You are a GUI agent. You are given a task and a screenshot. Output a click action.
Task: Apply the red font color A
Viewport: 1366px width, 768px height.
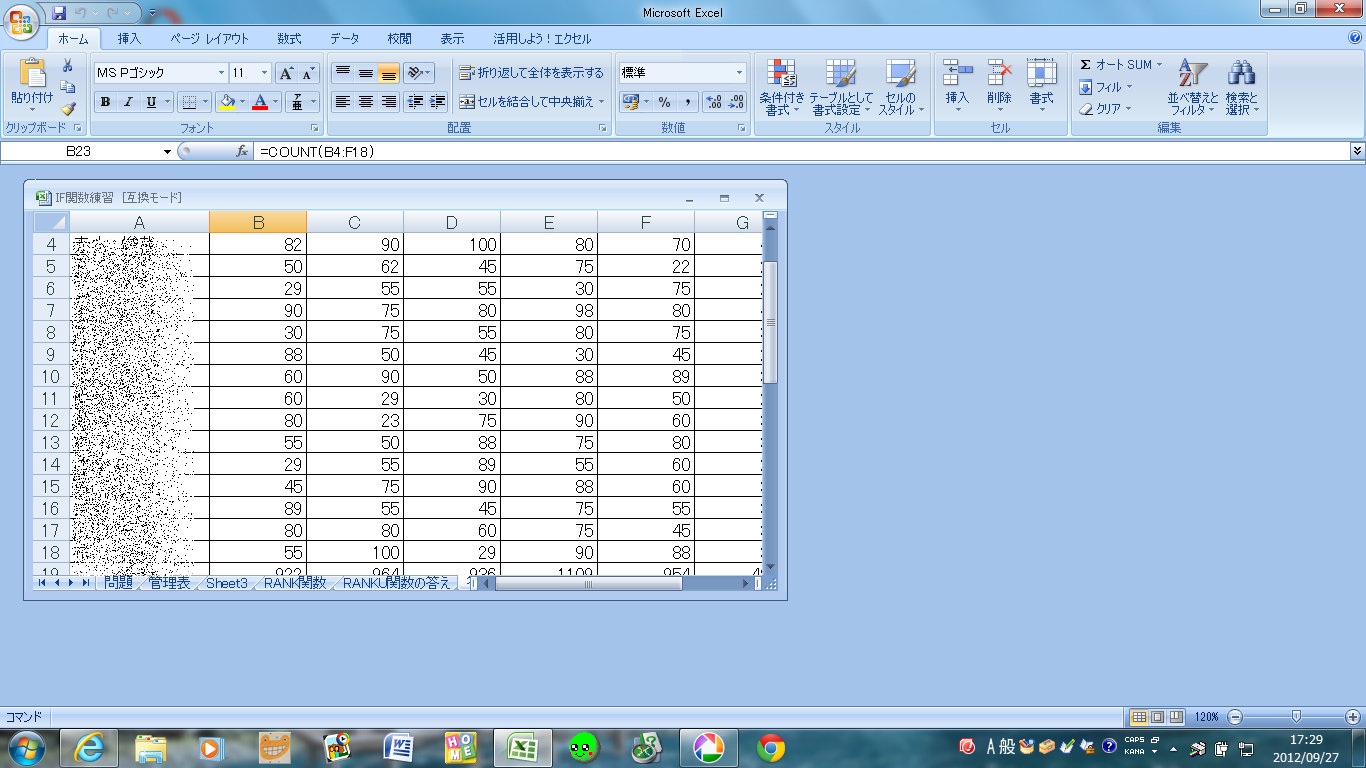click(260, 102)
